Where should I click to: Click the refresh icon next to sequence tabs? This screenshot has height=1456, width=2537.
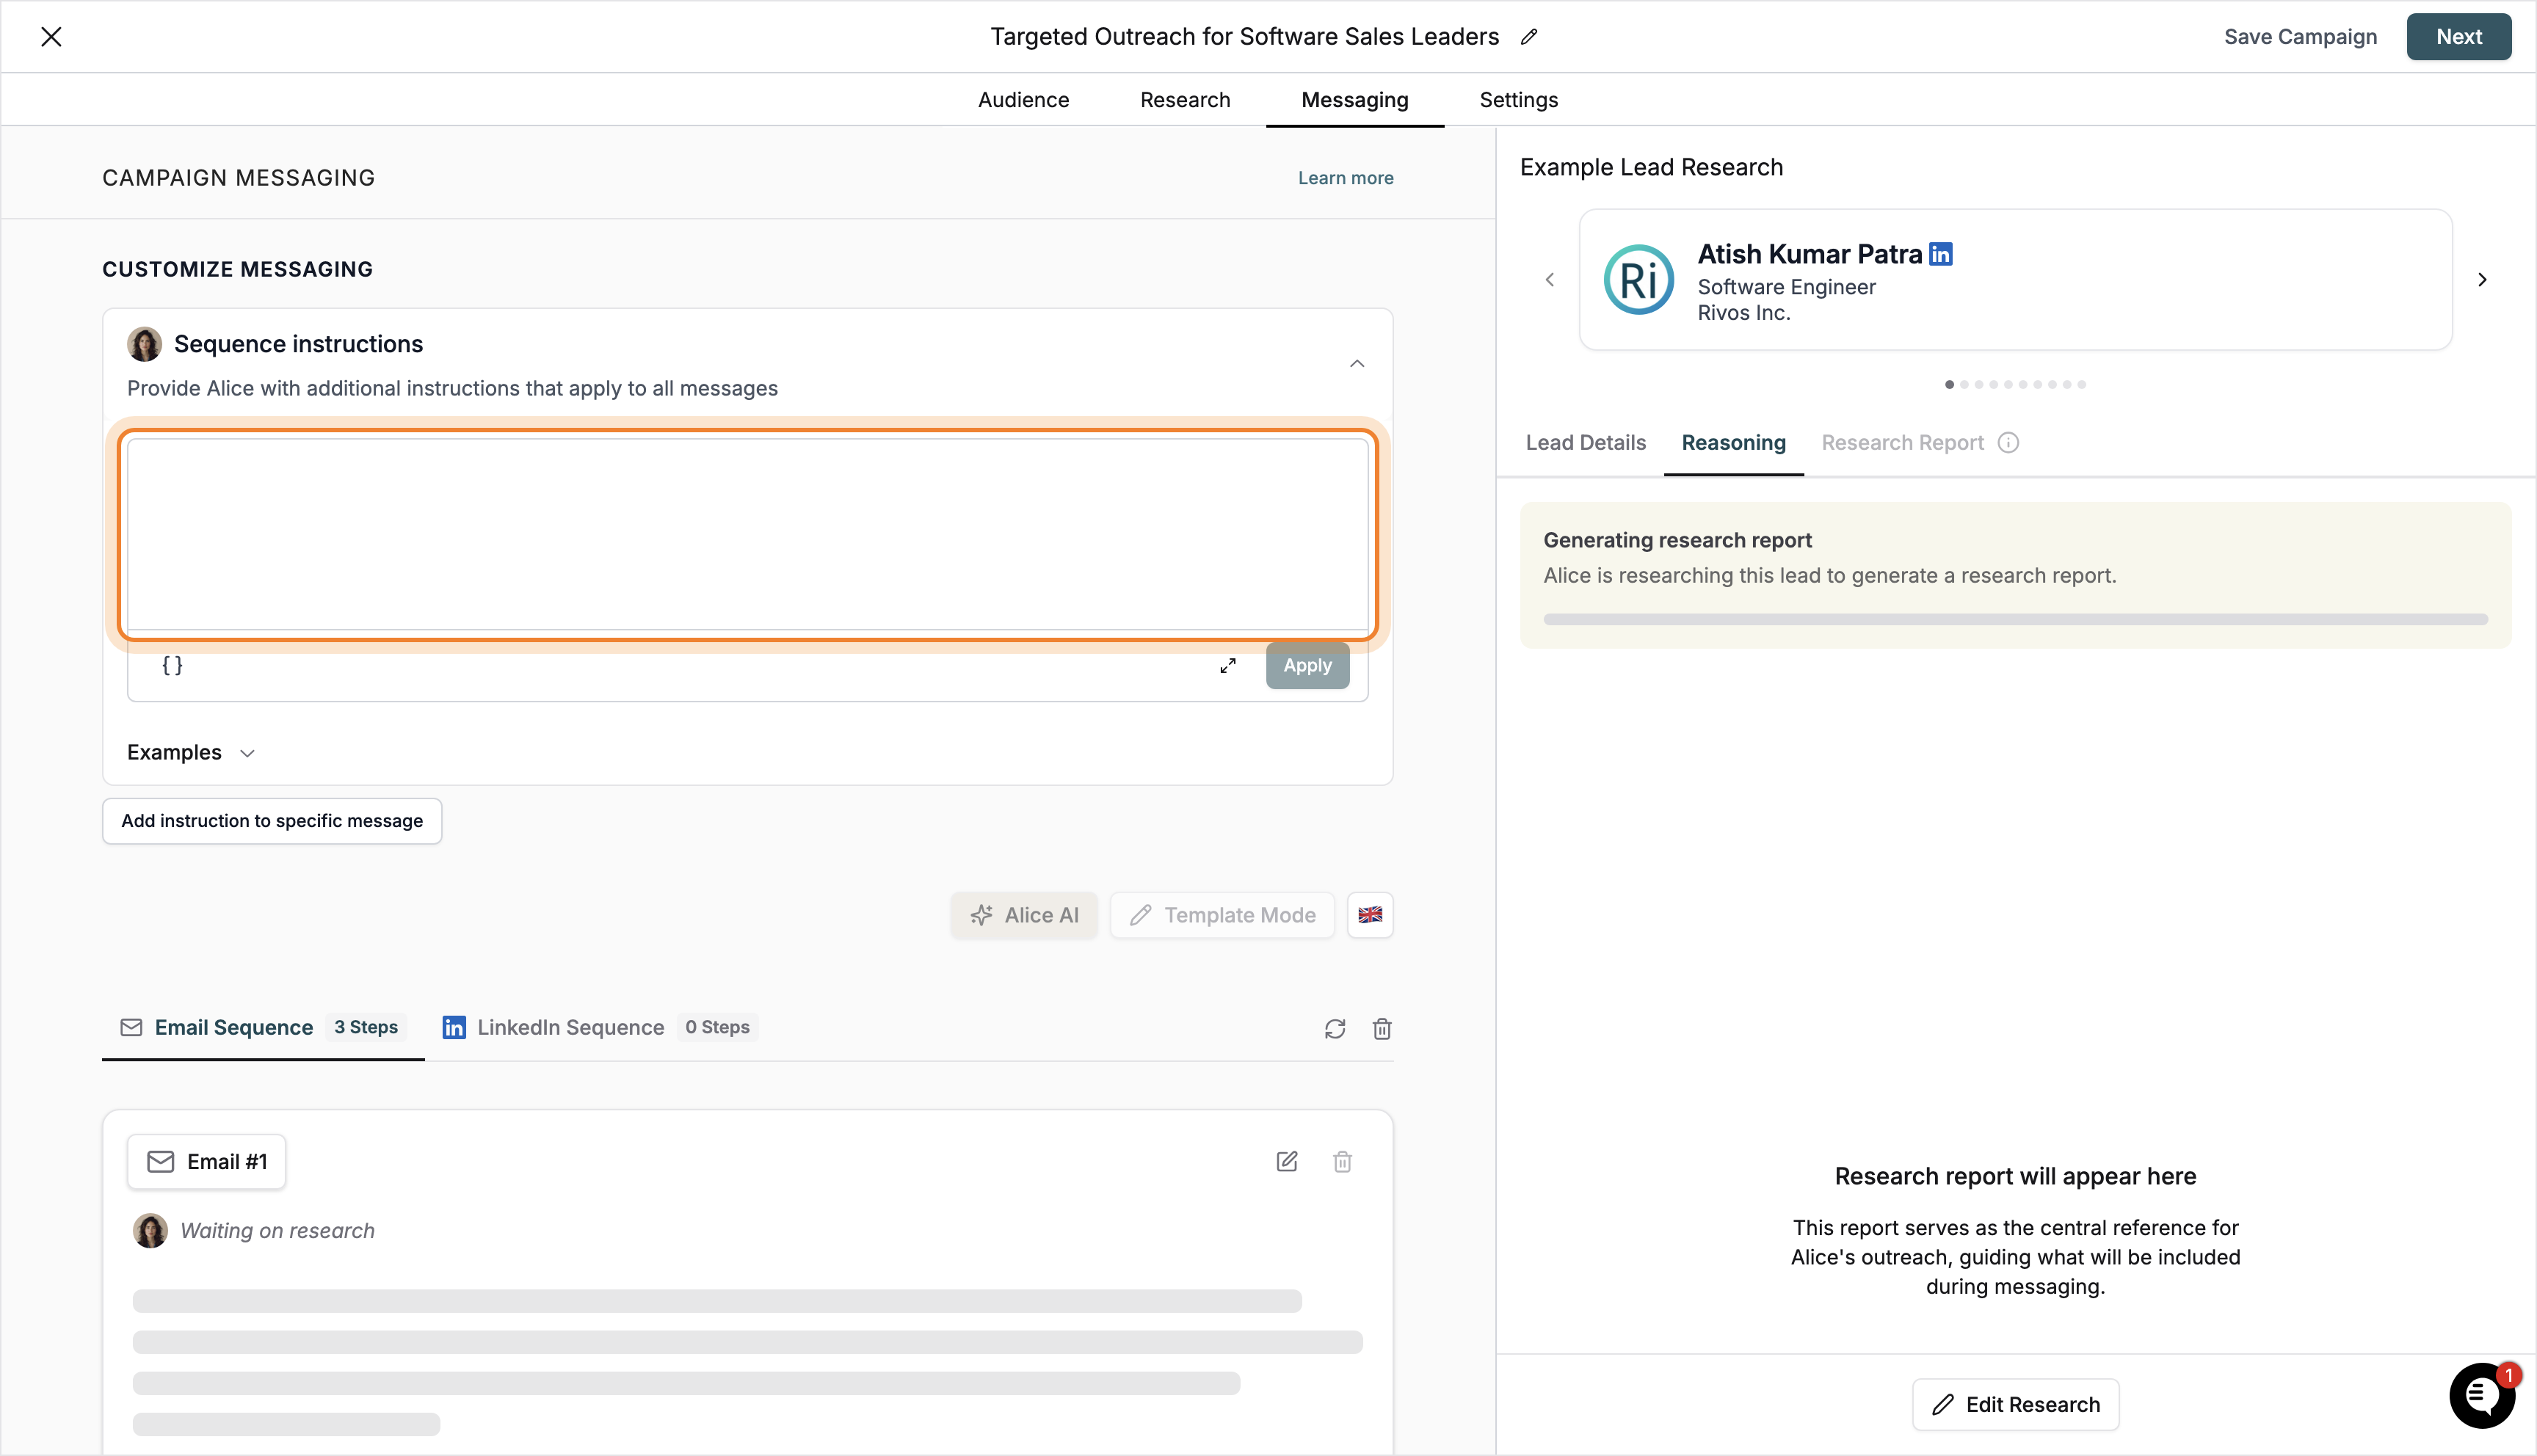tap(1335, 1029)
